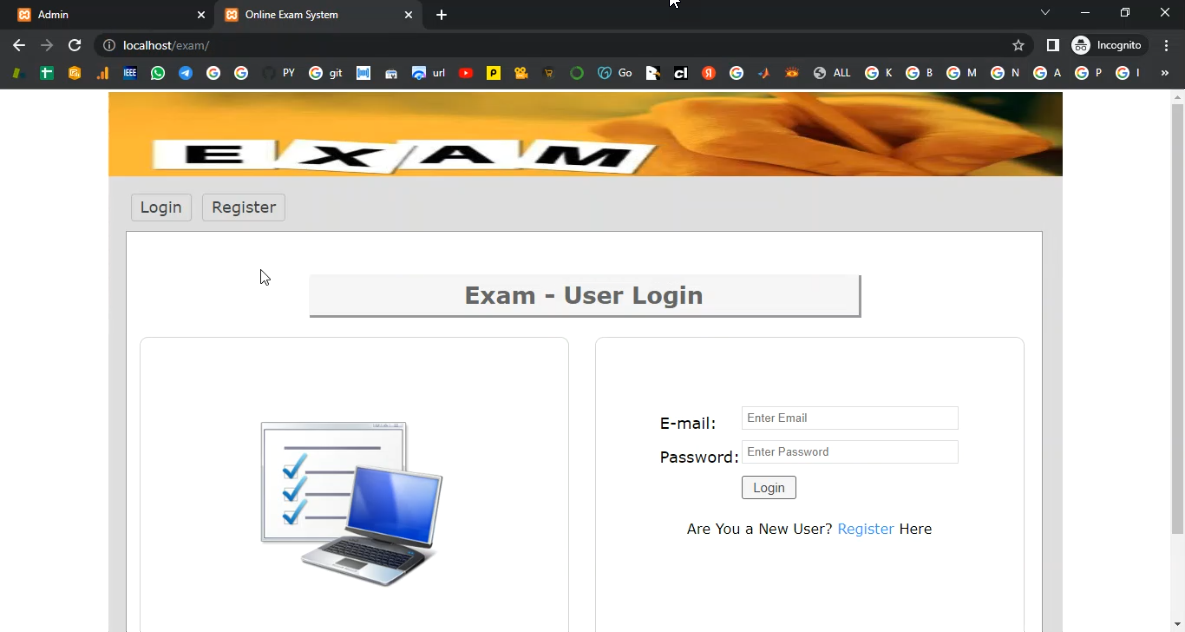The width and height of the screenshot is (1185, 632).
Task: Click the Register button in the navigation
Action: [x=243, y=207]
